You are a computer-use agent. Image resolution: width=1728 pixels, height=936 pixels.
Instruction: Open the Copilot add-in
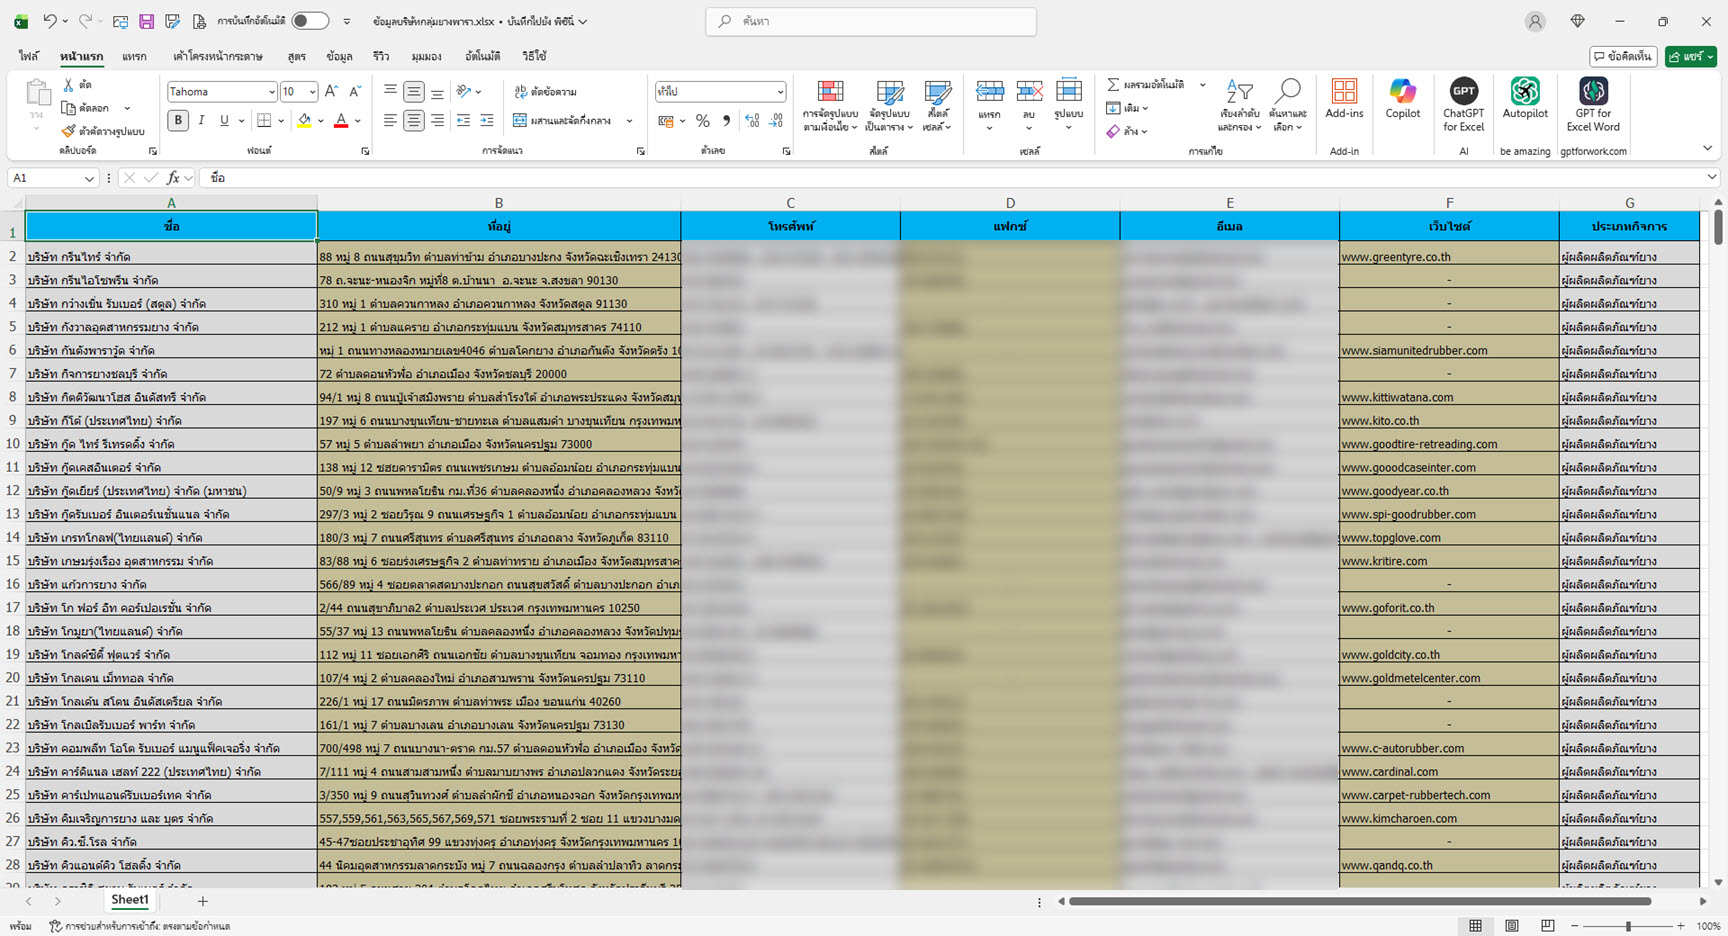[1402, 101]
